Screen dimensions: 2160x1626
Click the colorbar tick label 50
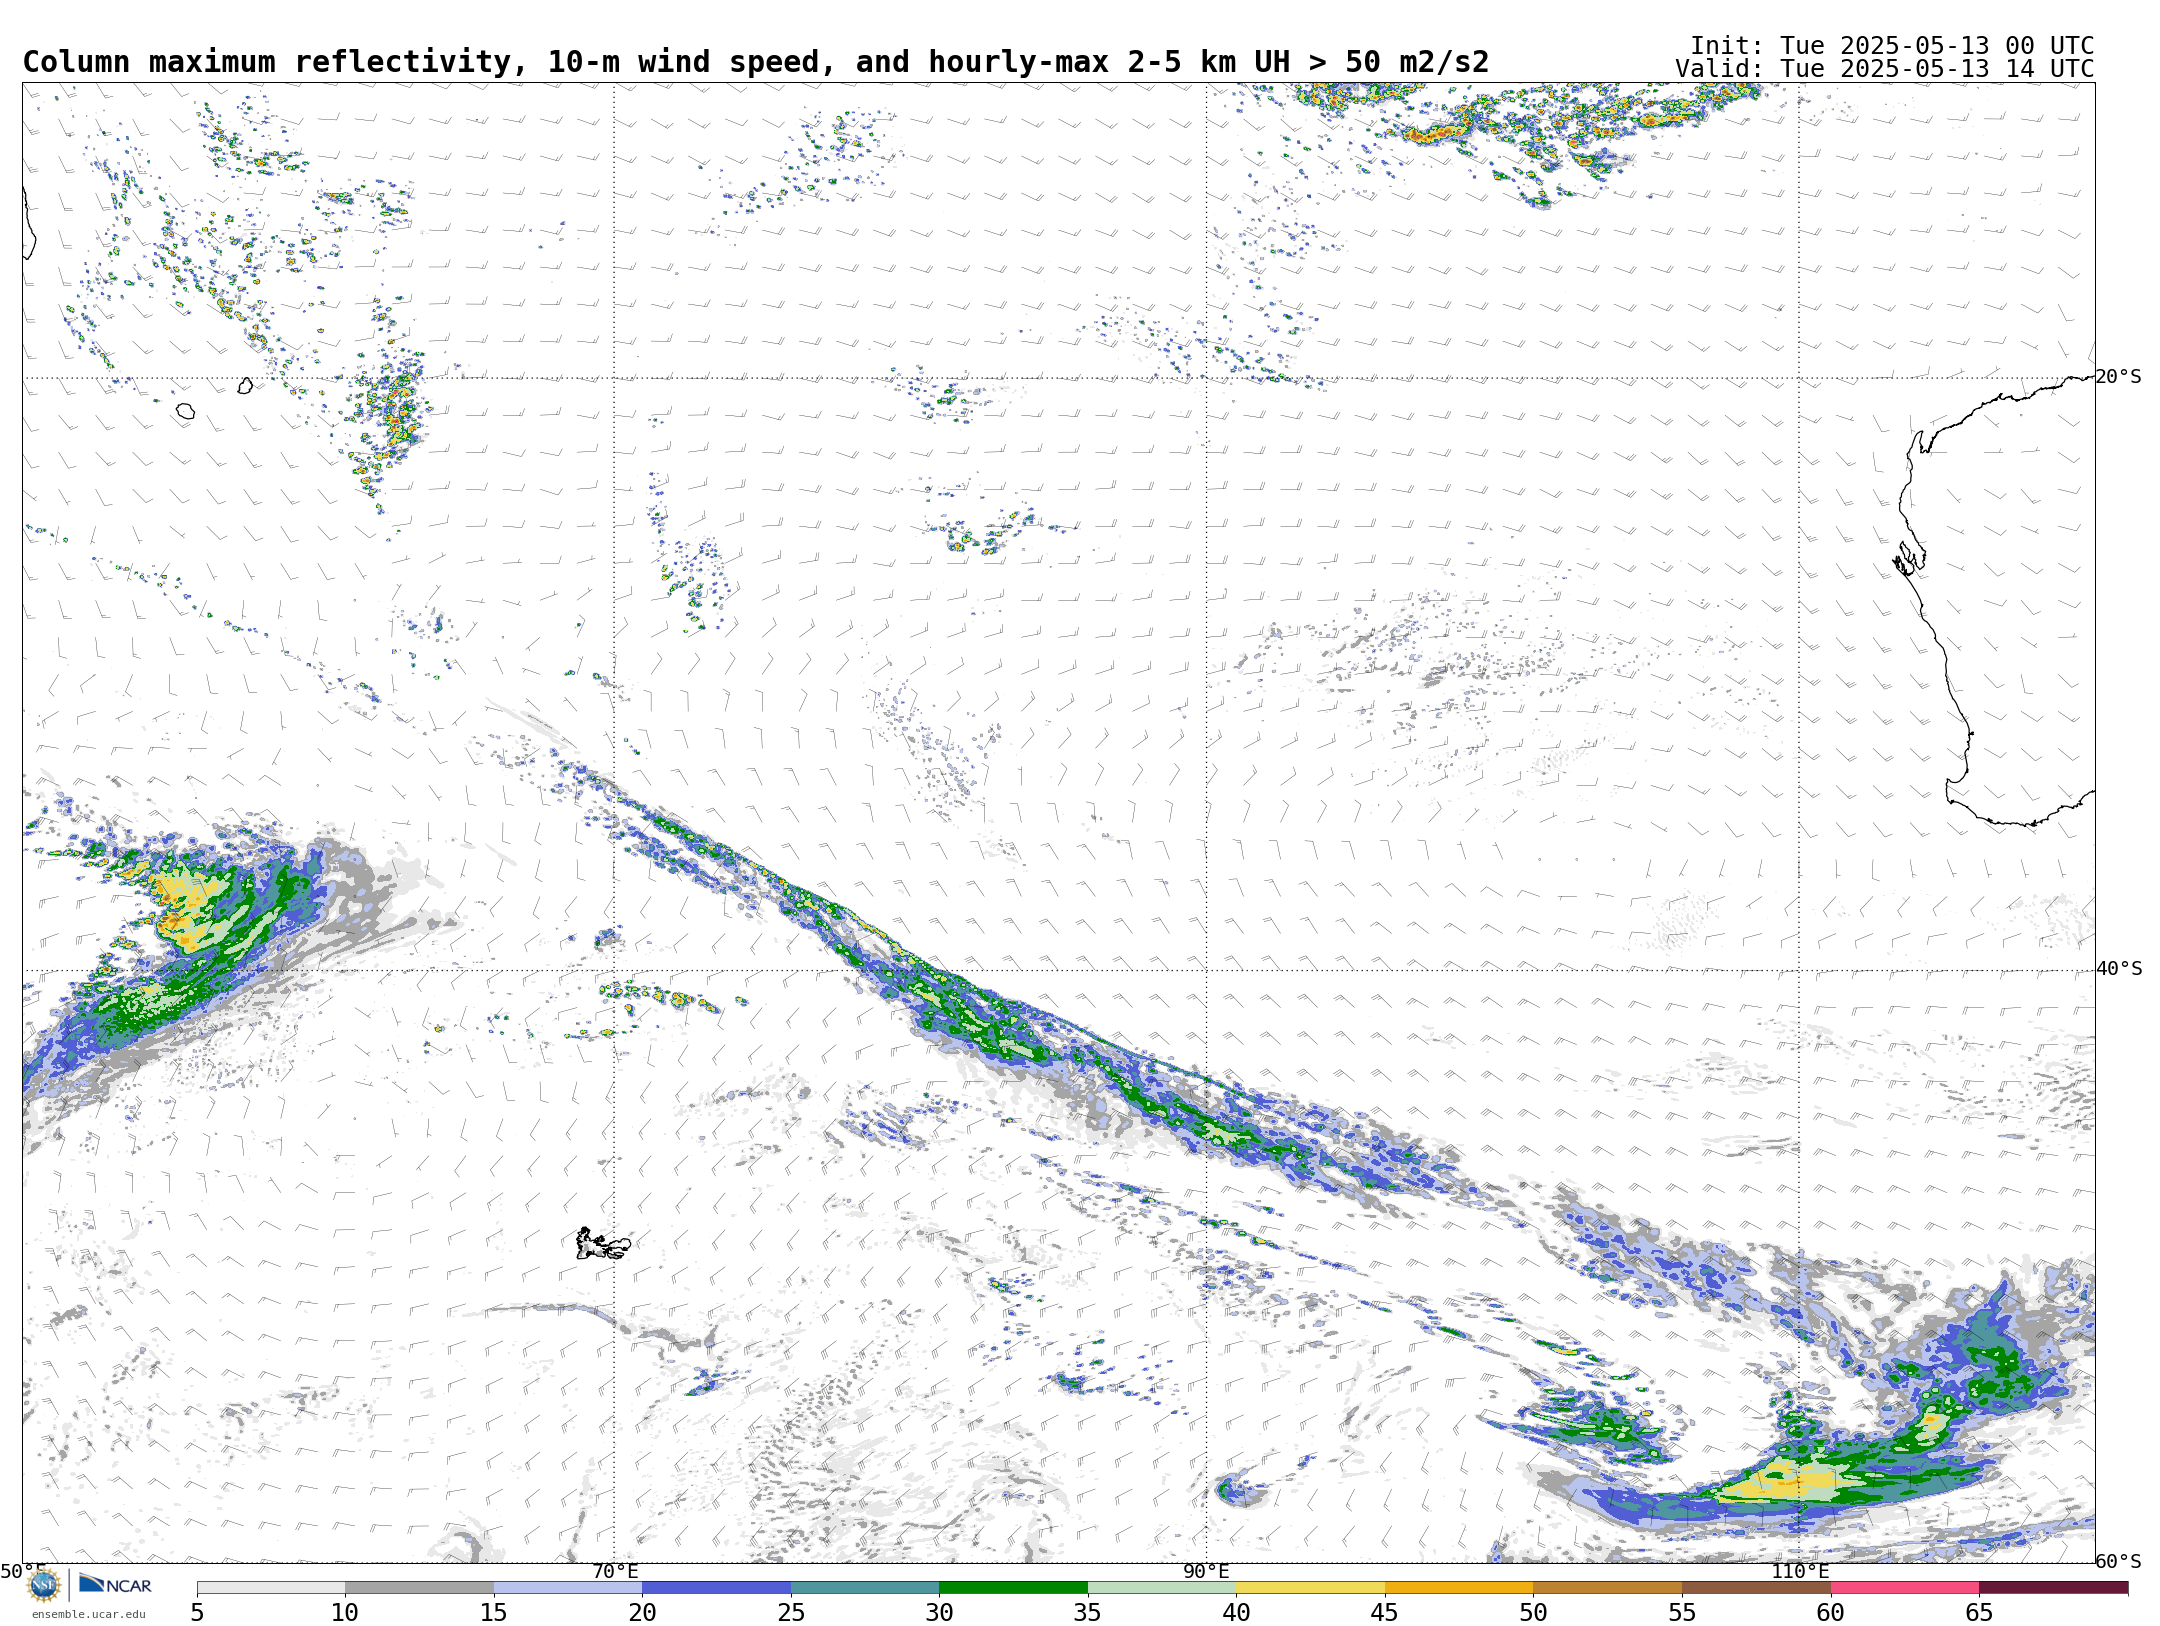click(1533, 1613)
